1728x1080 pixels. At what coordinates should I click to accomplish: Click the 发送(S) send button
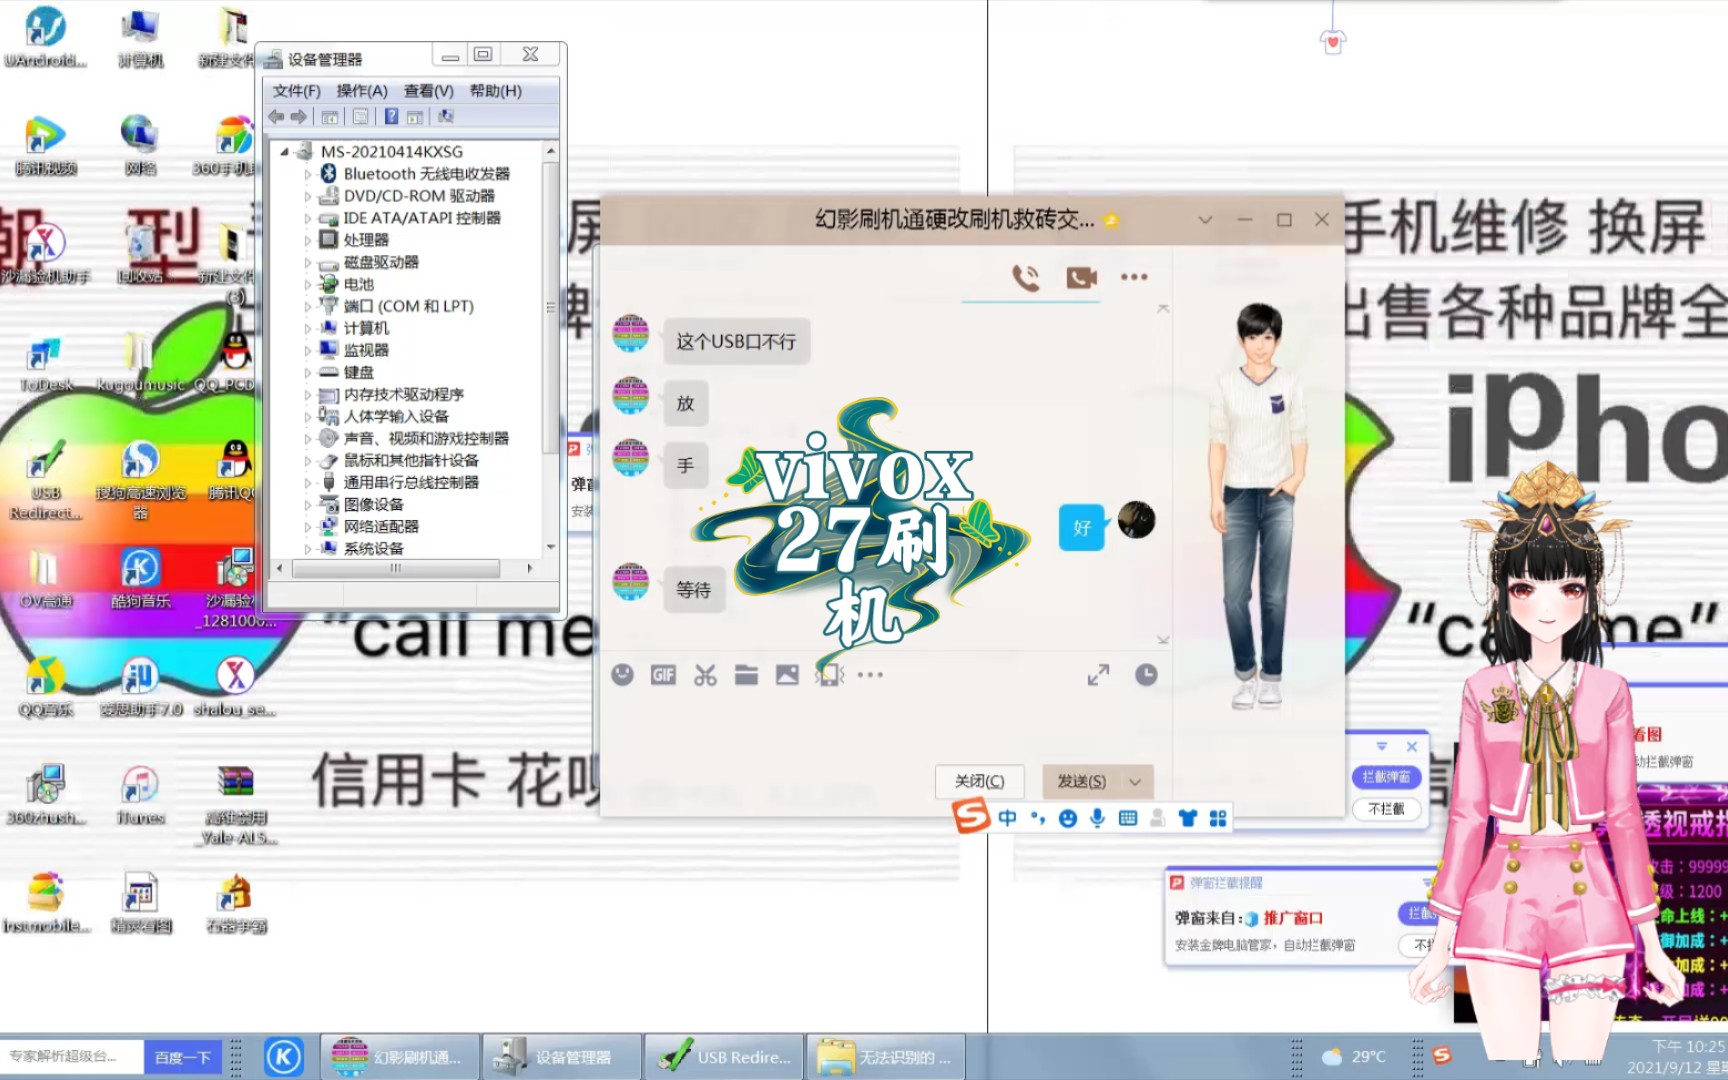[x=1082, y=781]
